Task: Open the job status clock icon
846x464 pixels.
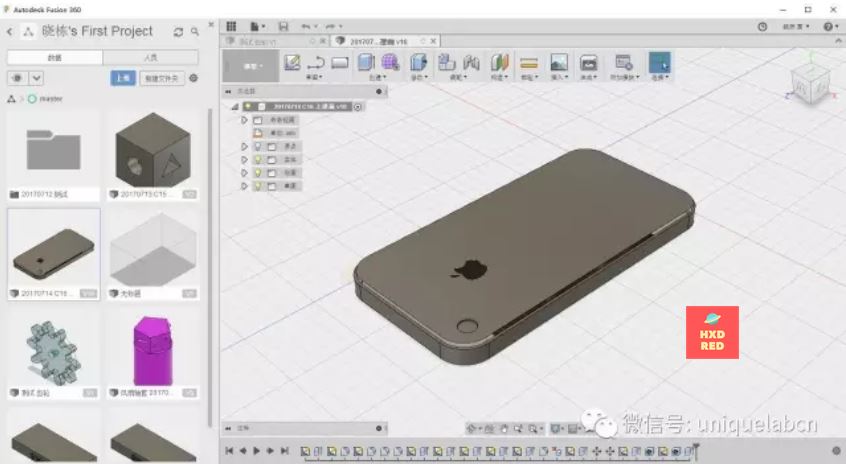Action: [763, 26]
